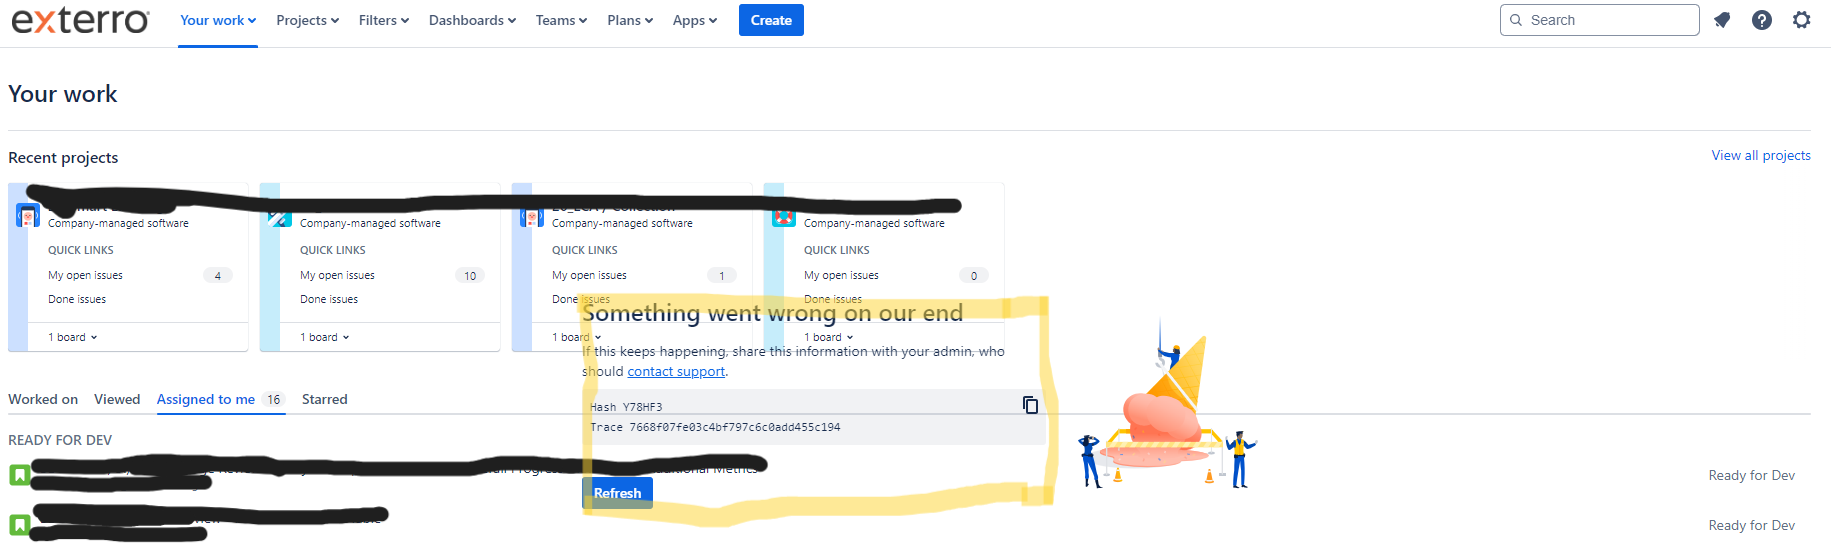1831x555 pixels.
Task: Click into the Search field
Action: point(1599,20)
